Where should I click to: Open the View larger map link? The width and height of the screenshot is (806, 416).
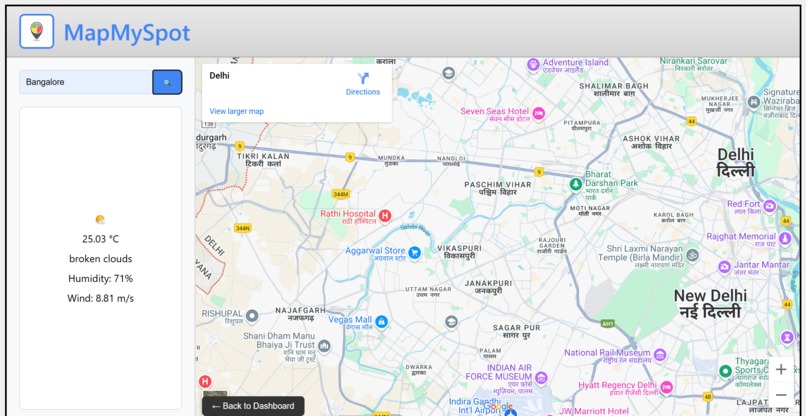(x=236, y=111)
